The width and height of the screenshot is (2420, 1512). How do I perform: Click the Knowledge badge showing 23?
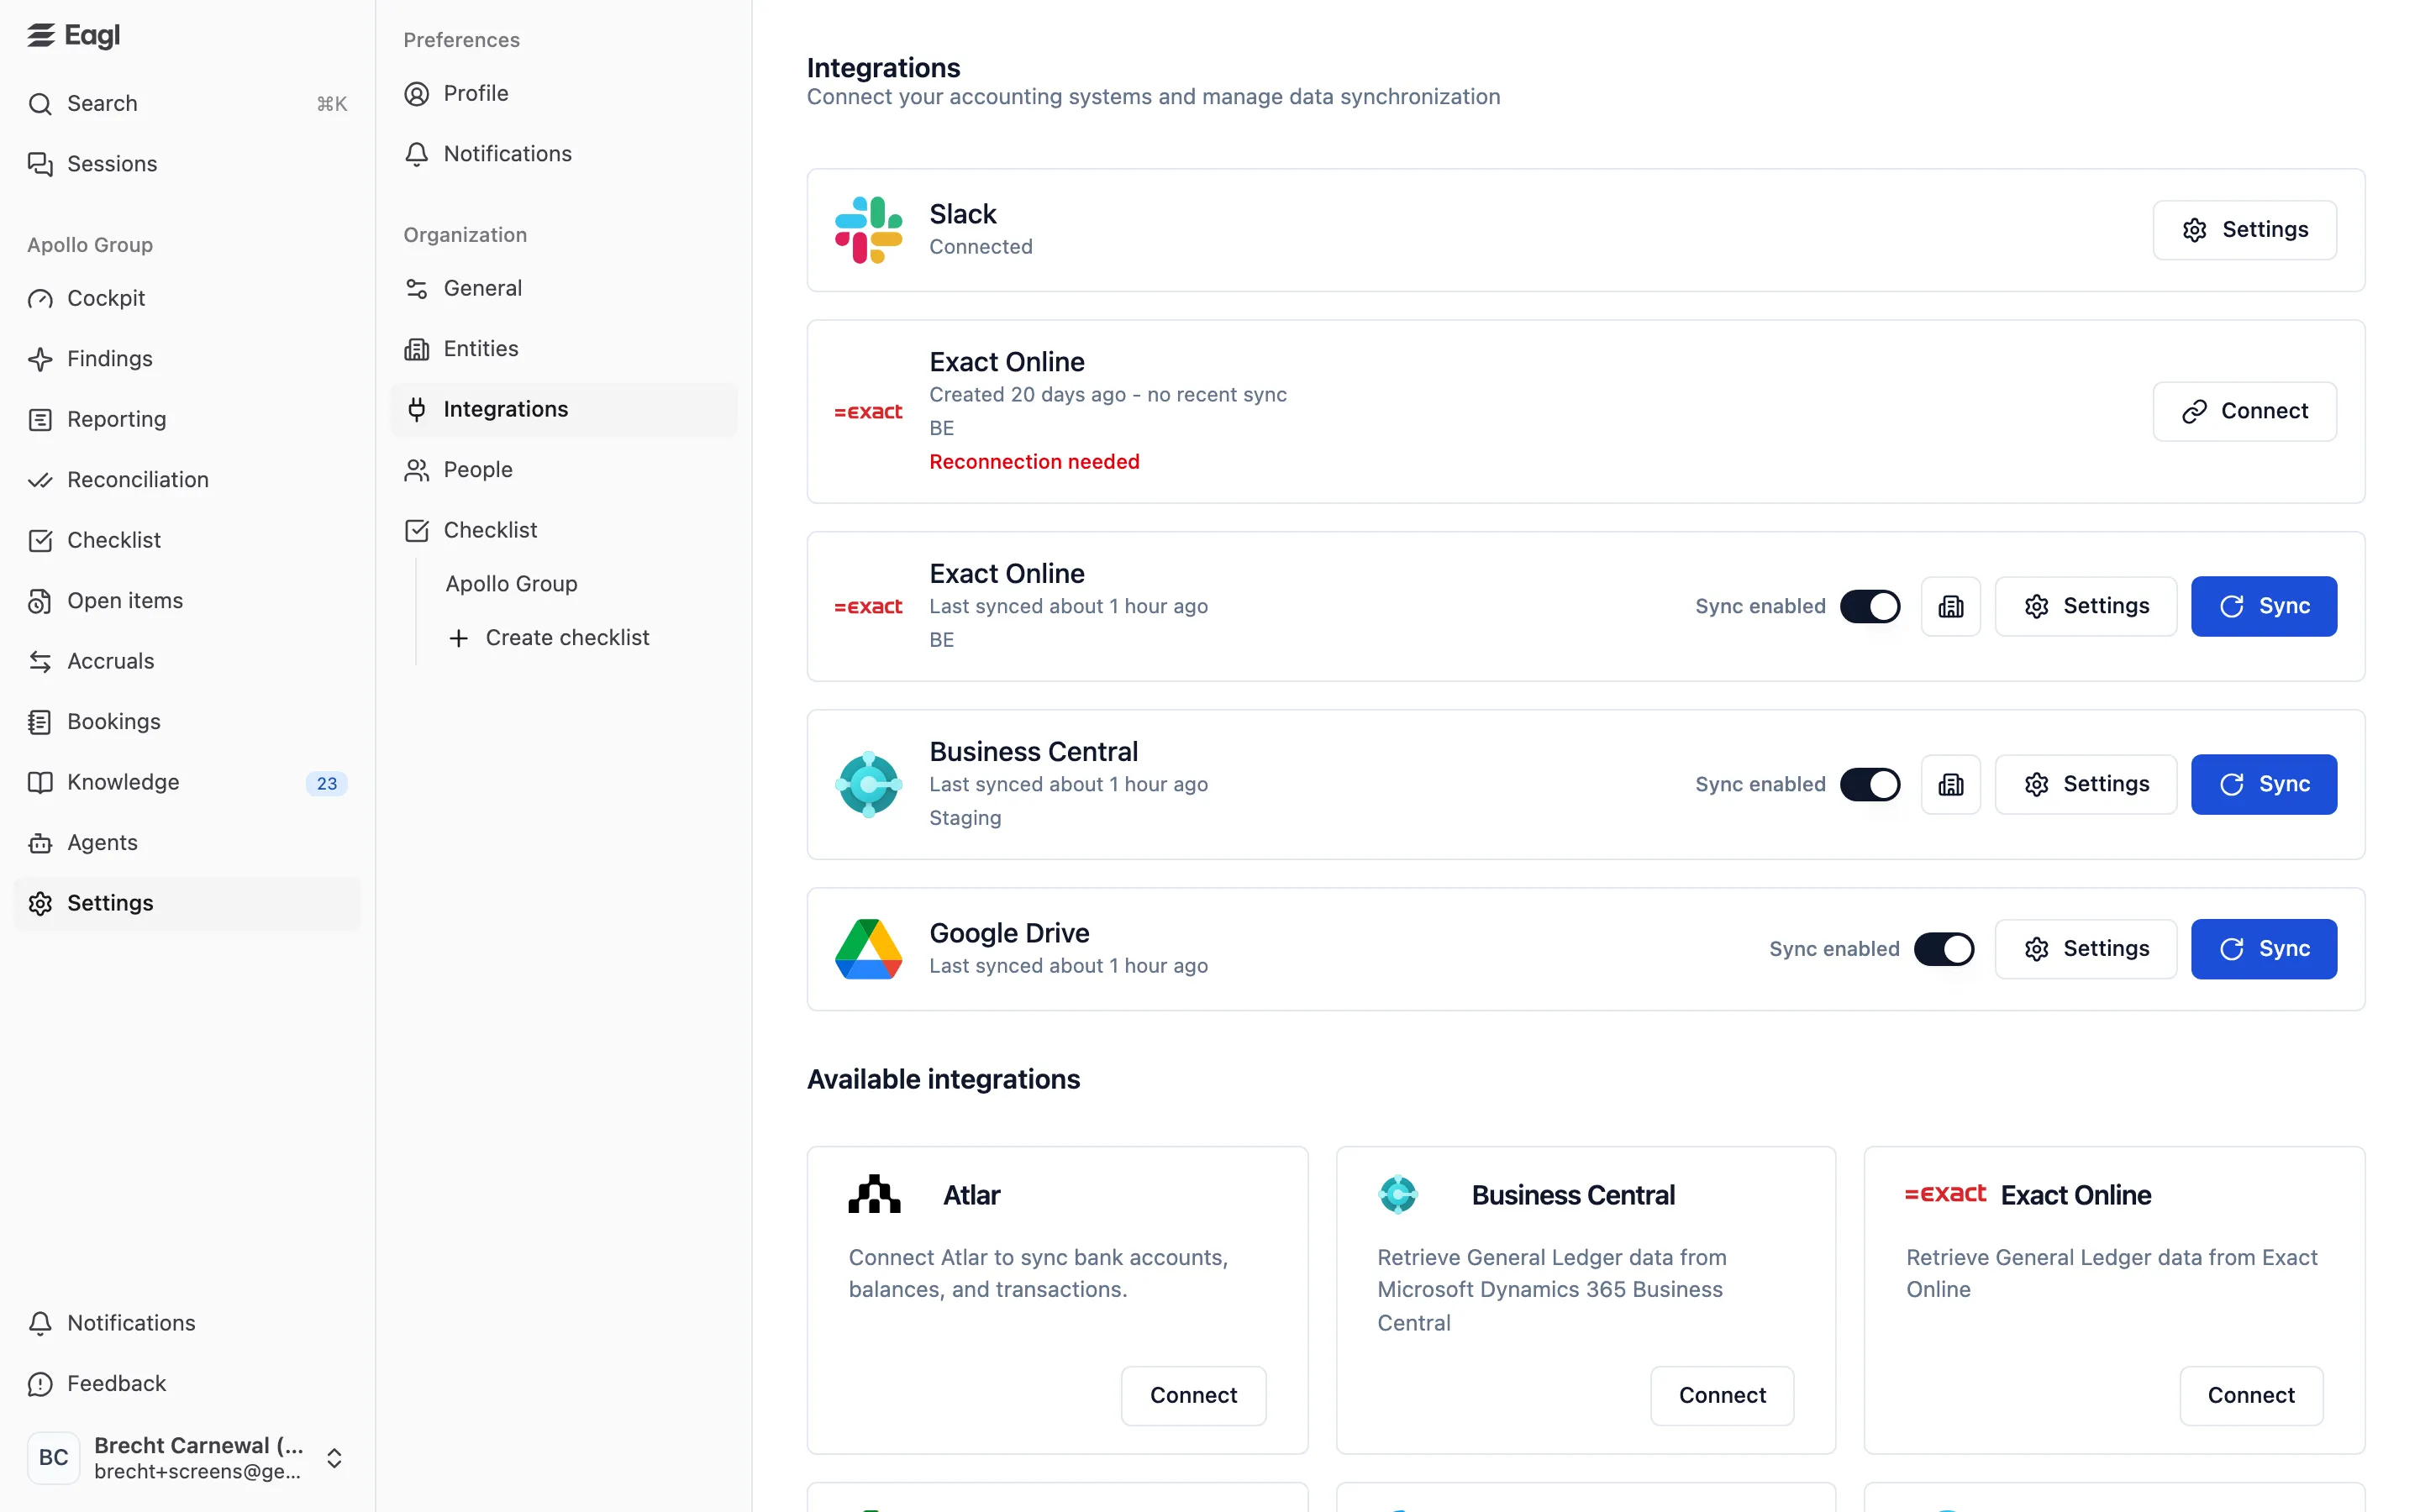(x=327, y=783)
